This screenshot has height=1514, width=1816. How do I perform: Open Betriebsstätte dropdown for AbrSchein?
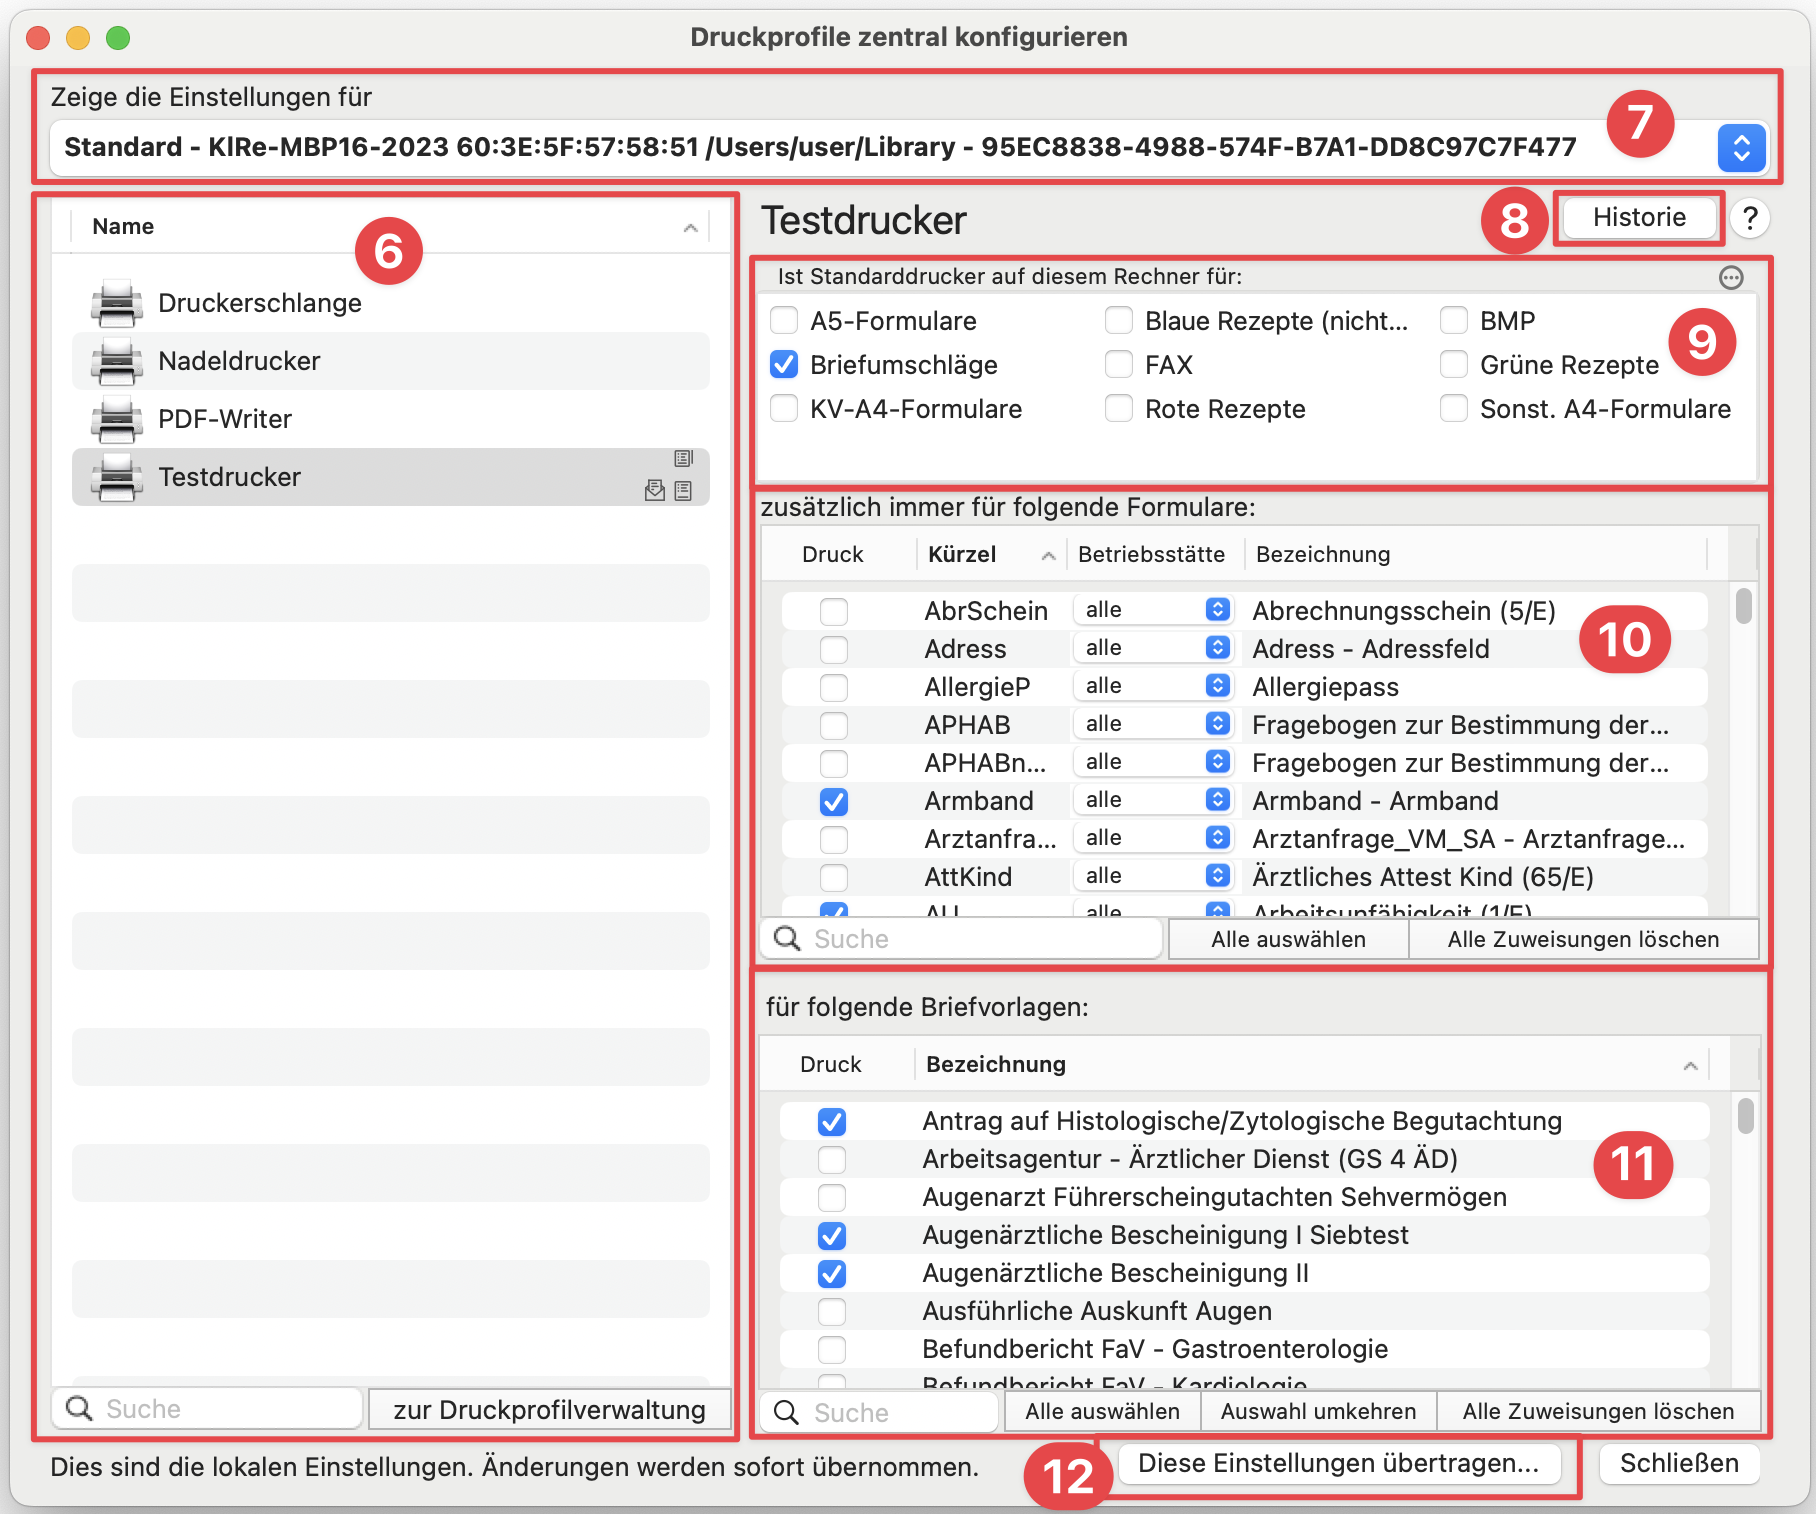(x=1152, y=610)
